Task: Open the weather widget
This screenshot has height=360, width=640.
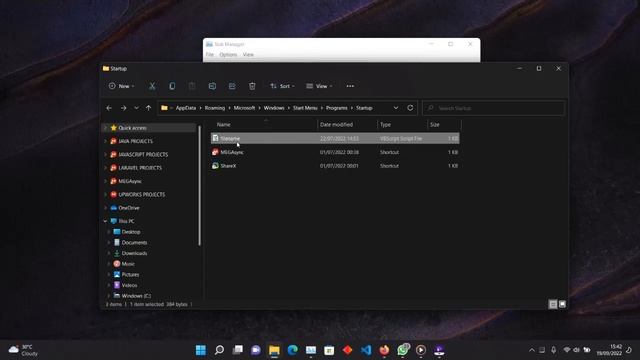Action: tap(23, 350)
